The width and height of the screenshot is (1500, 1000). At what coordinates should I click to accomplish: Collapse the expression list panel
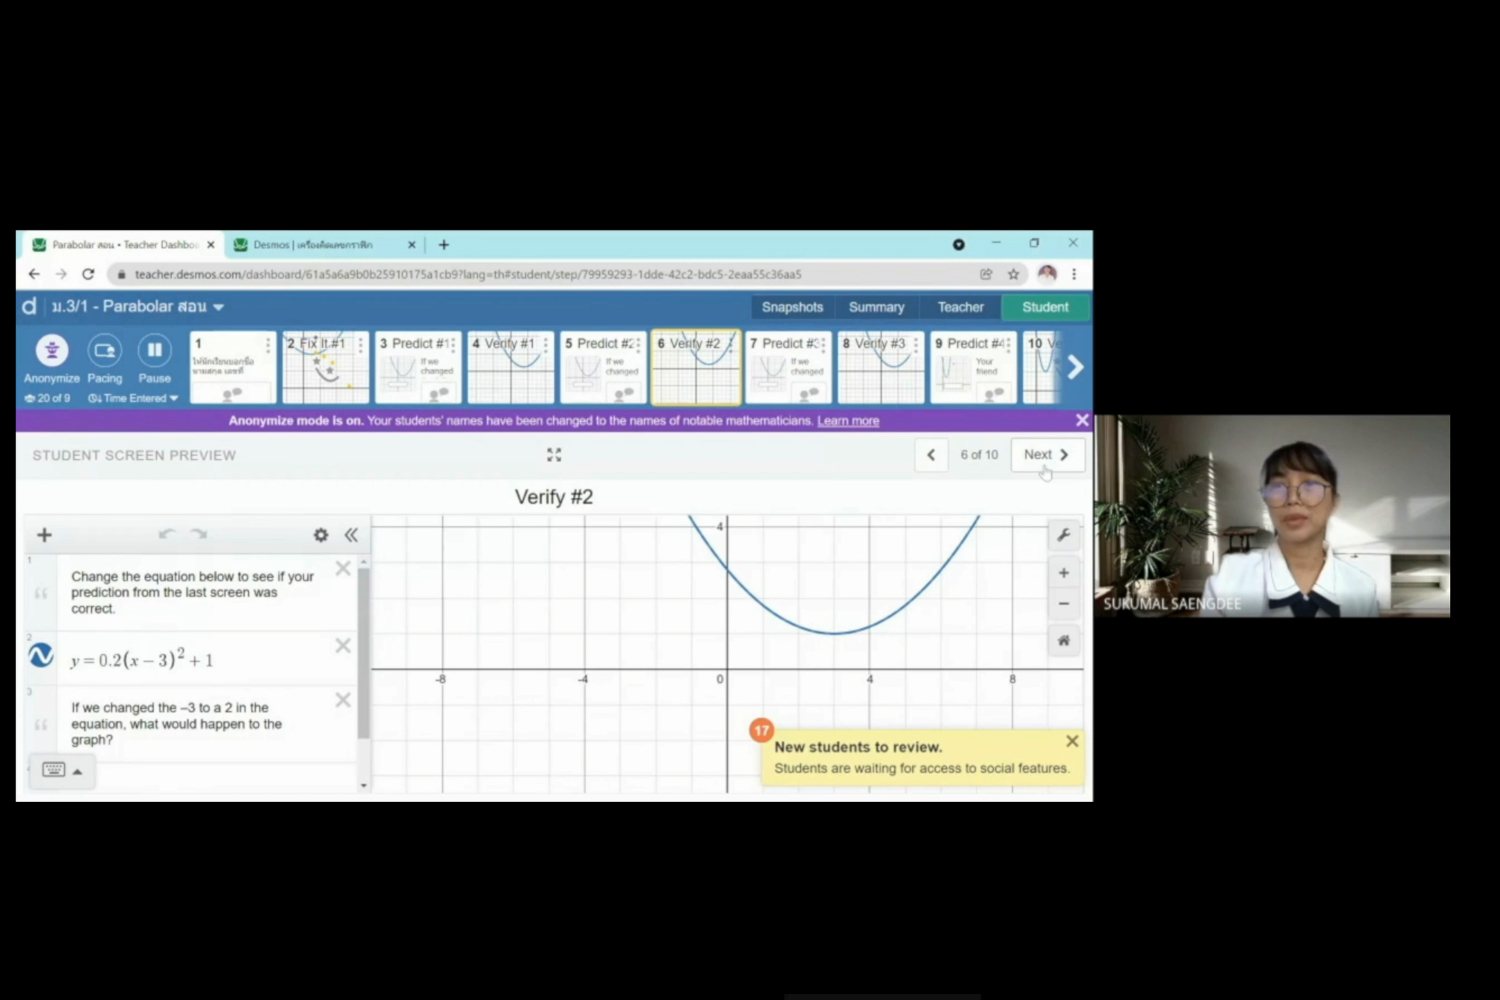351,535
